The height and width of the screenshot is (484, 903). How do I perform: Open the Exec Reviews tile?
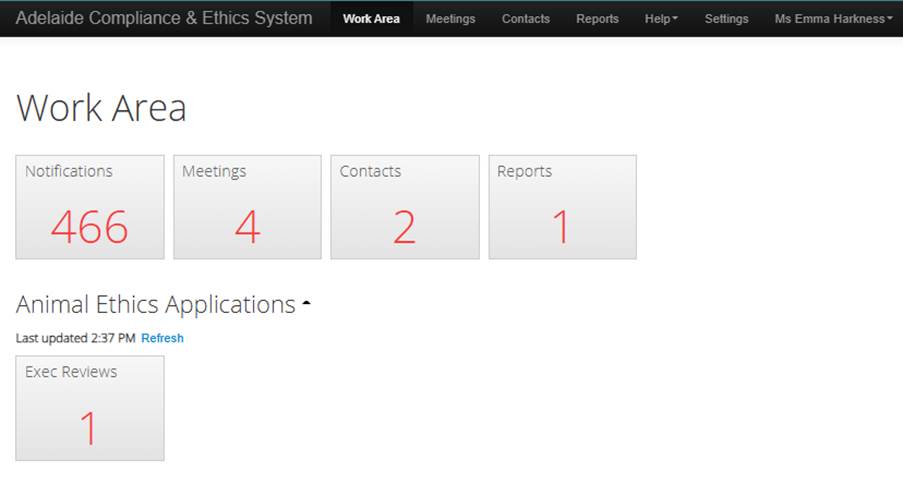point(90,408)
